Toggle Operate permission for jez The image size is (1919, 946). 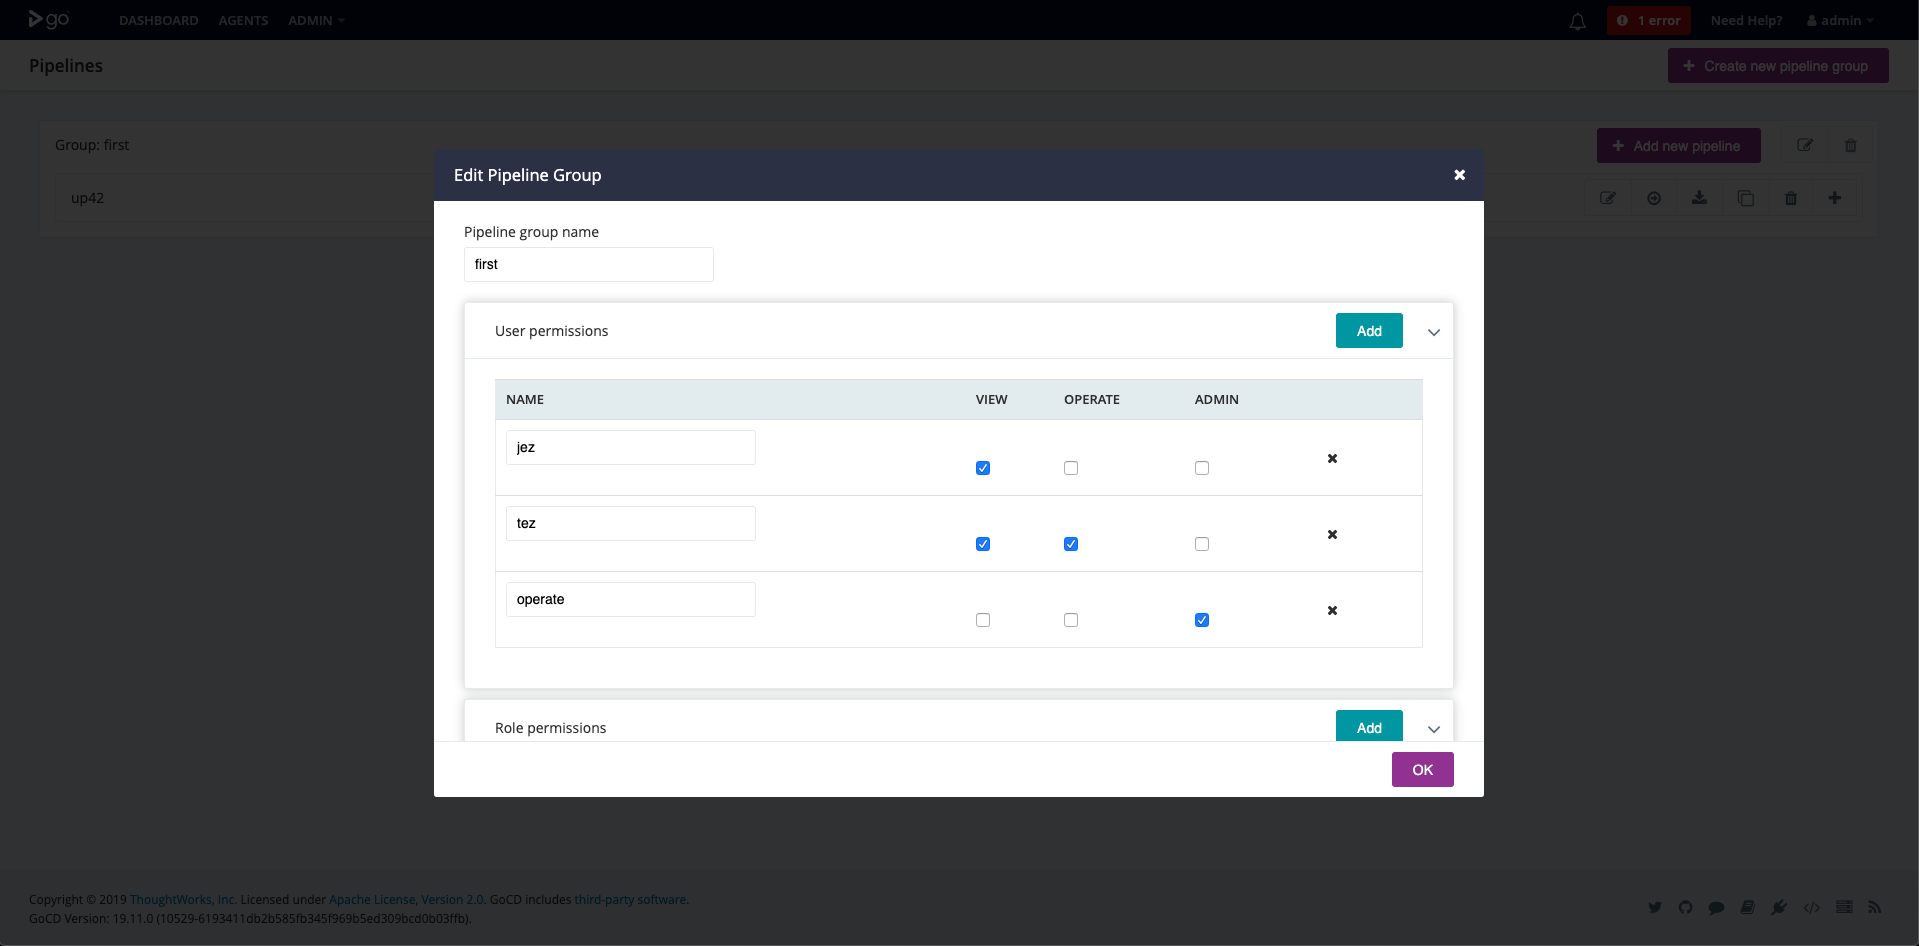[1071, 468]
